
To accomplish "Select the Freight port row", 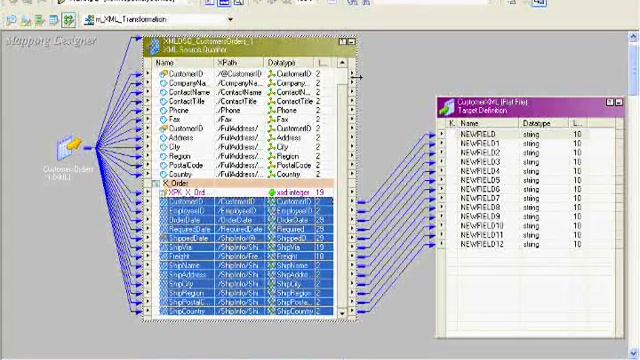I will pyautogui.click(x=246, y=257).
